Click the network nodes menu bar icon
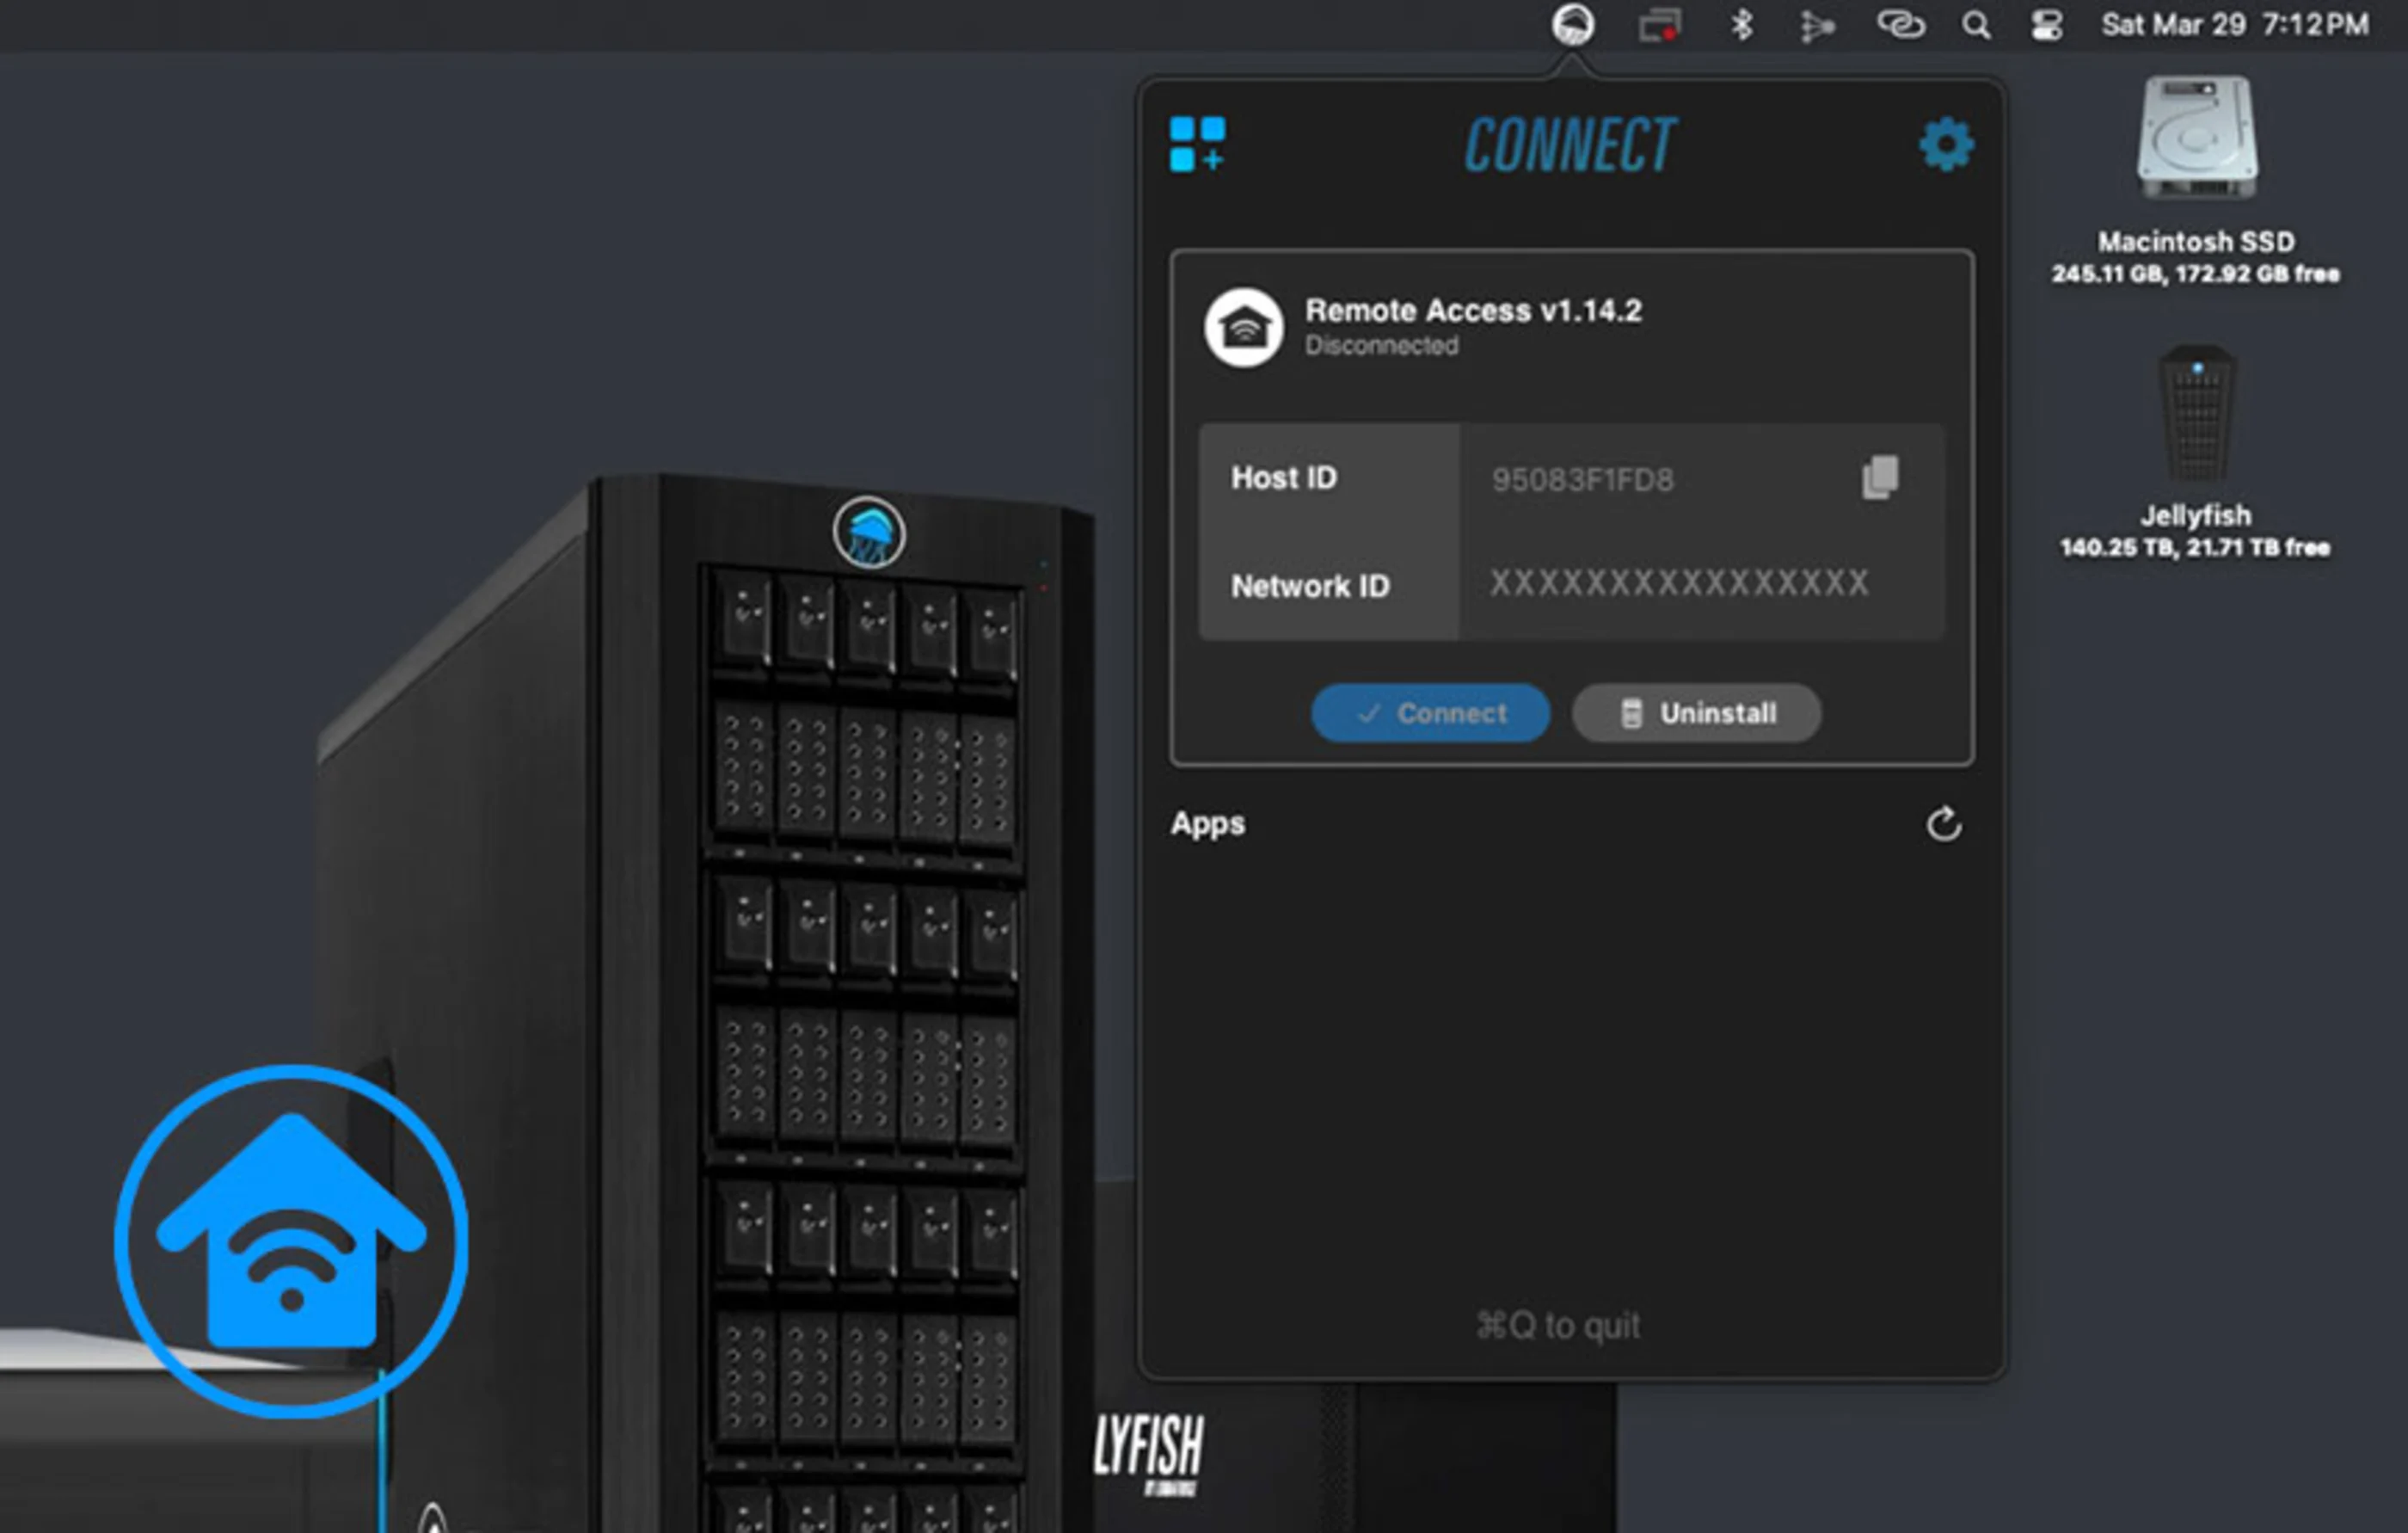 pyautogui.click(x=1817, y=26)
